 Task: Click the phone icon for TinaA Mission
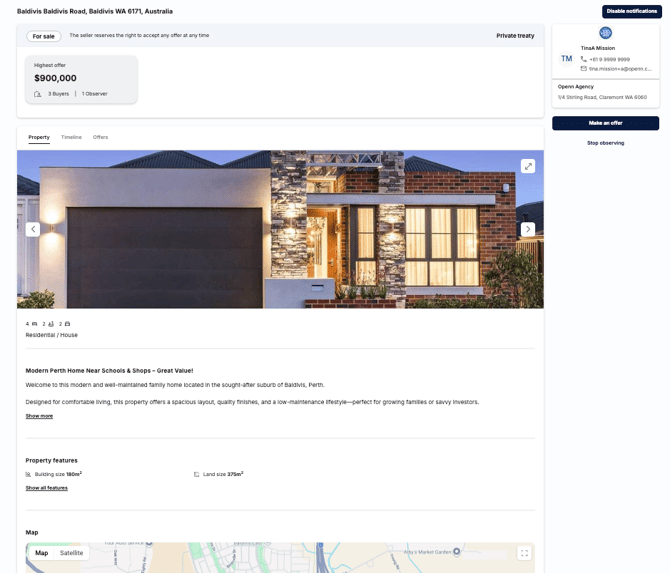pos(584,59)
